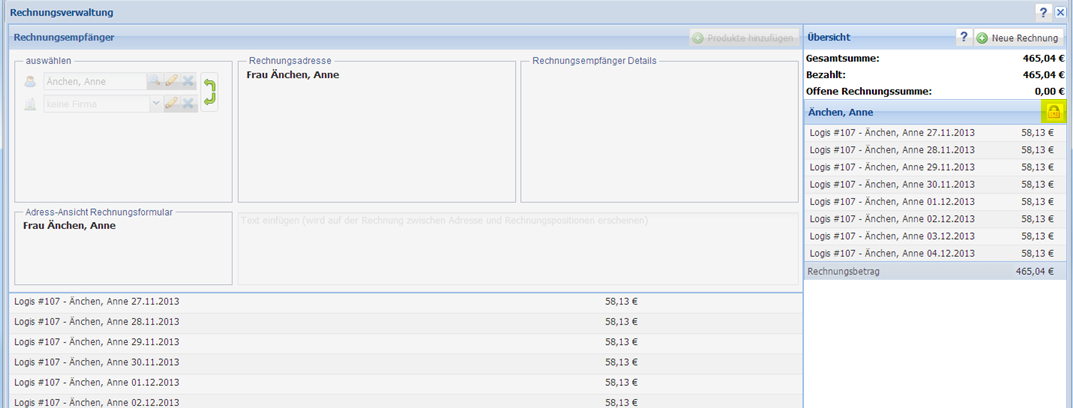
Task: Click the Produkte hinzufügen button
Action: [743, 38]
